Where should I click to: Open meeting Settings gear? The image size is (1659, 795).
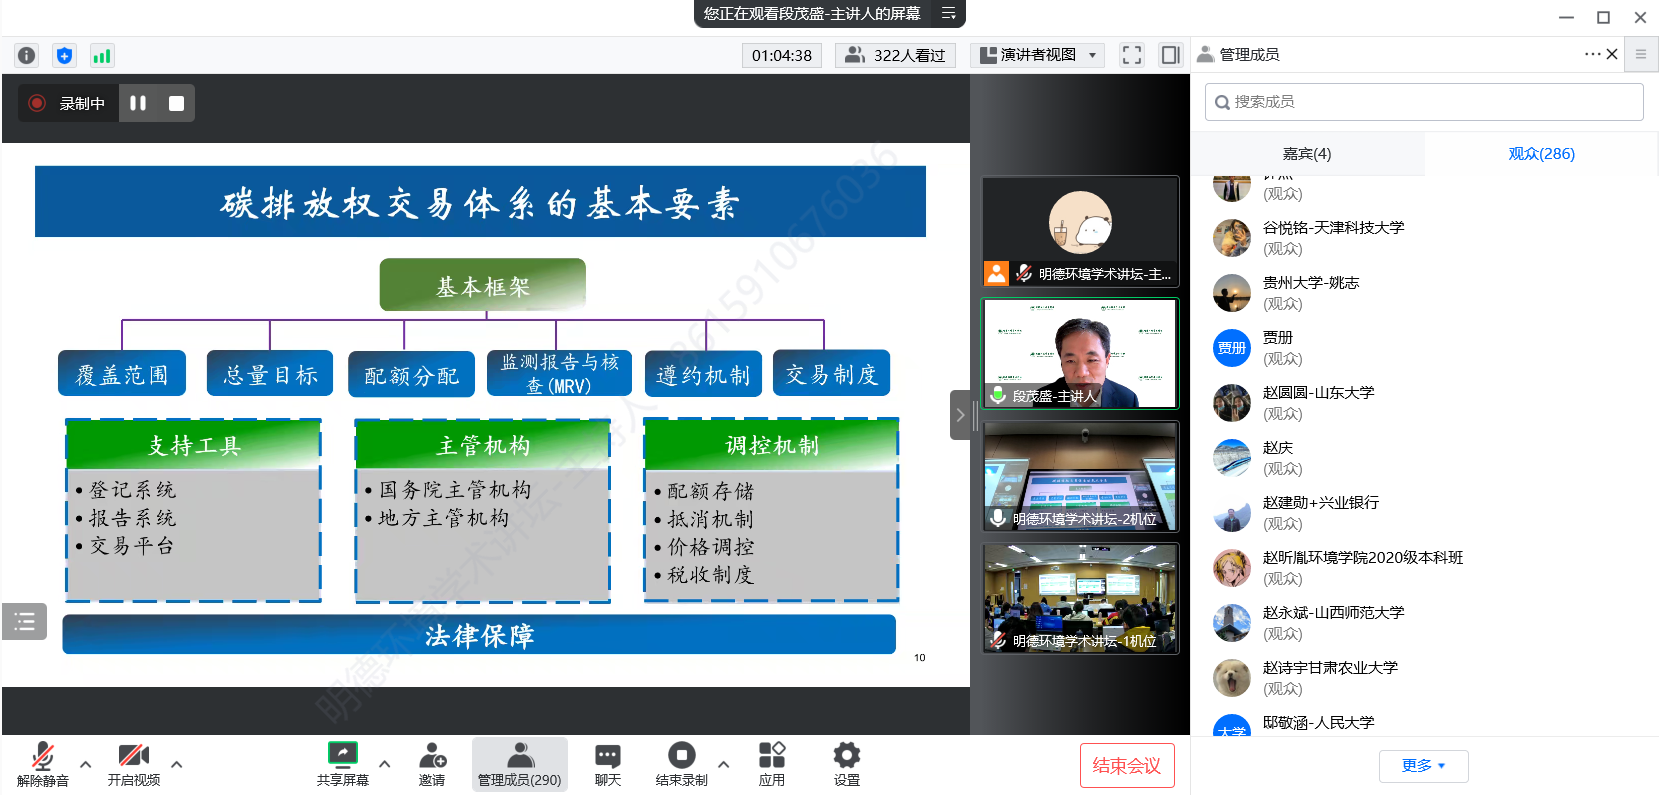846,764
